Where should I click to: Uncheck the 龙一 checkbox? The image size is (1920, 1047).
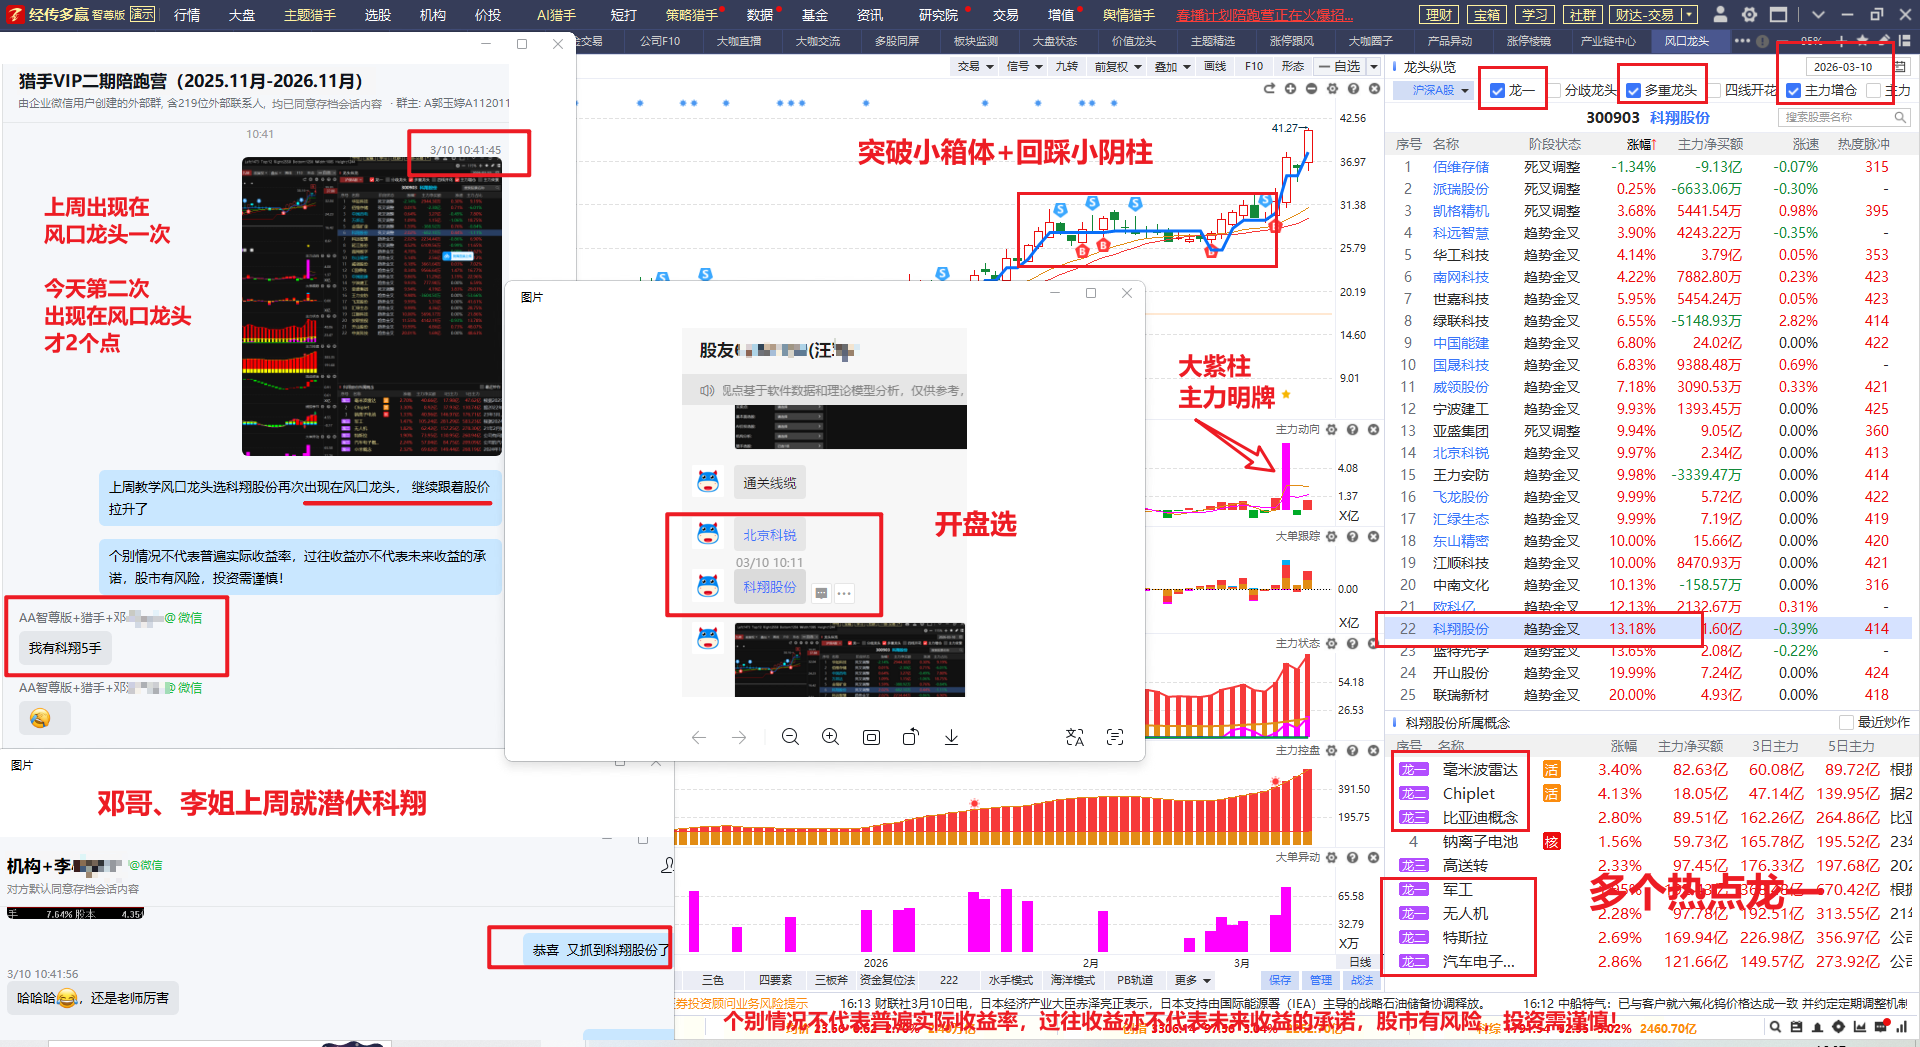pyautogui.click(x=1497, y=91)
